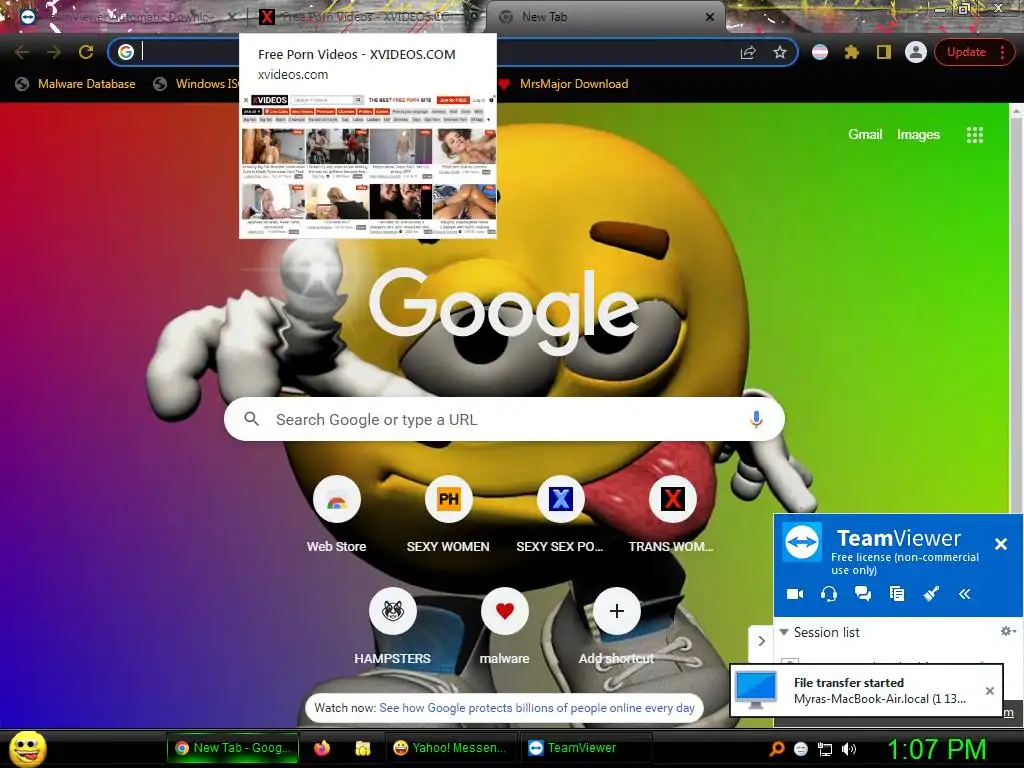Collapse TeamViewer toolbar with the double arrows
This screenshot has height=768, width=1024.
click(x=965, y=594)
